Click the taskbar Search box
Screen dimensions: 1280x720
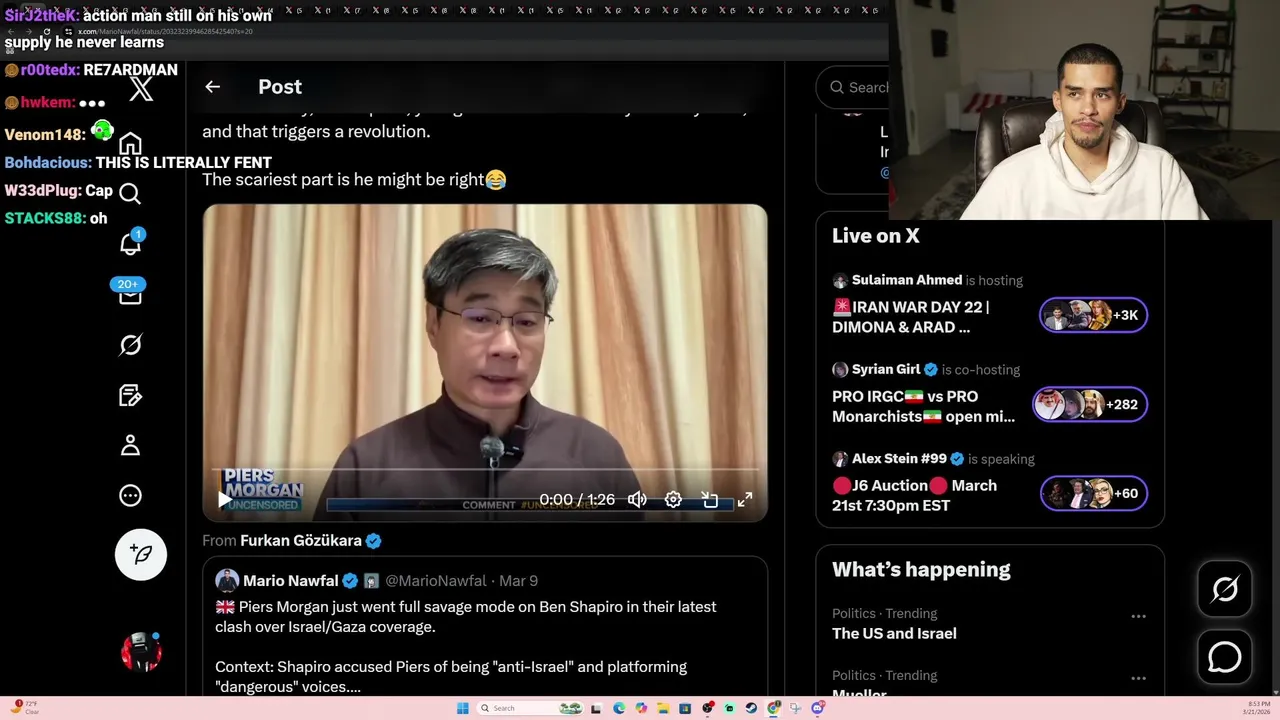(530, 708)
